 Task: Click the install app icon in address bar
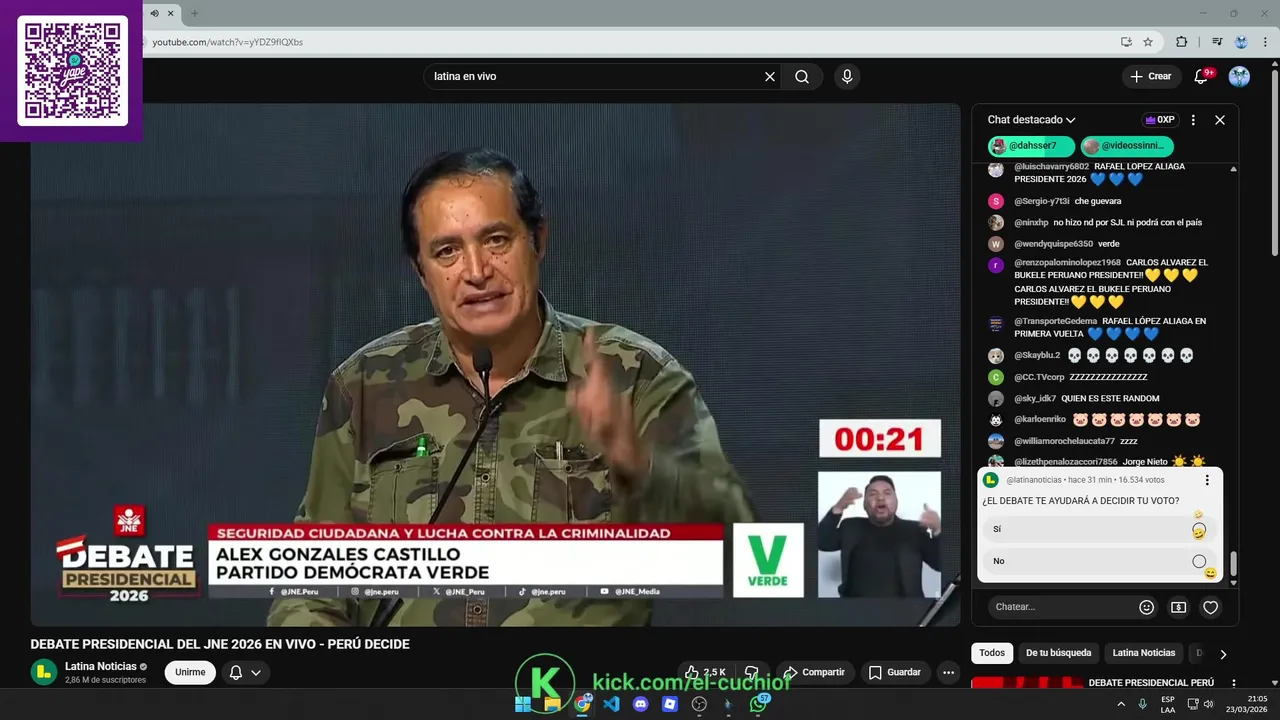pos(1126,42)
